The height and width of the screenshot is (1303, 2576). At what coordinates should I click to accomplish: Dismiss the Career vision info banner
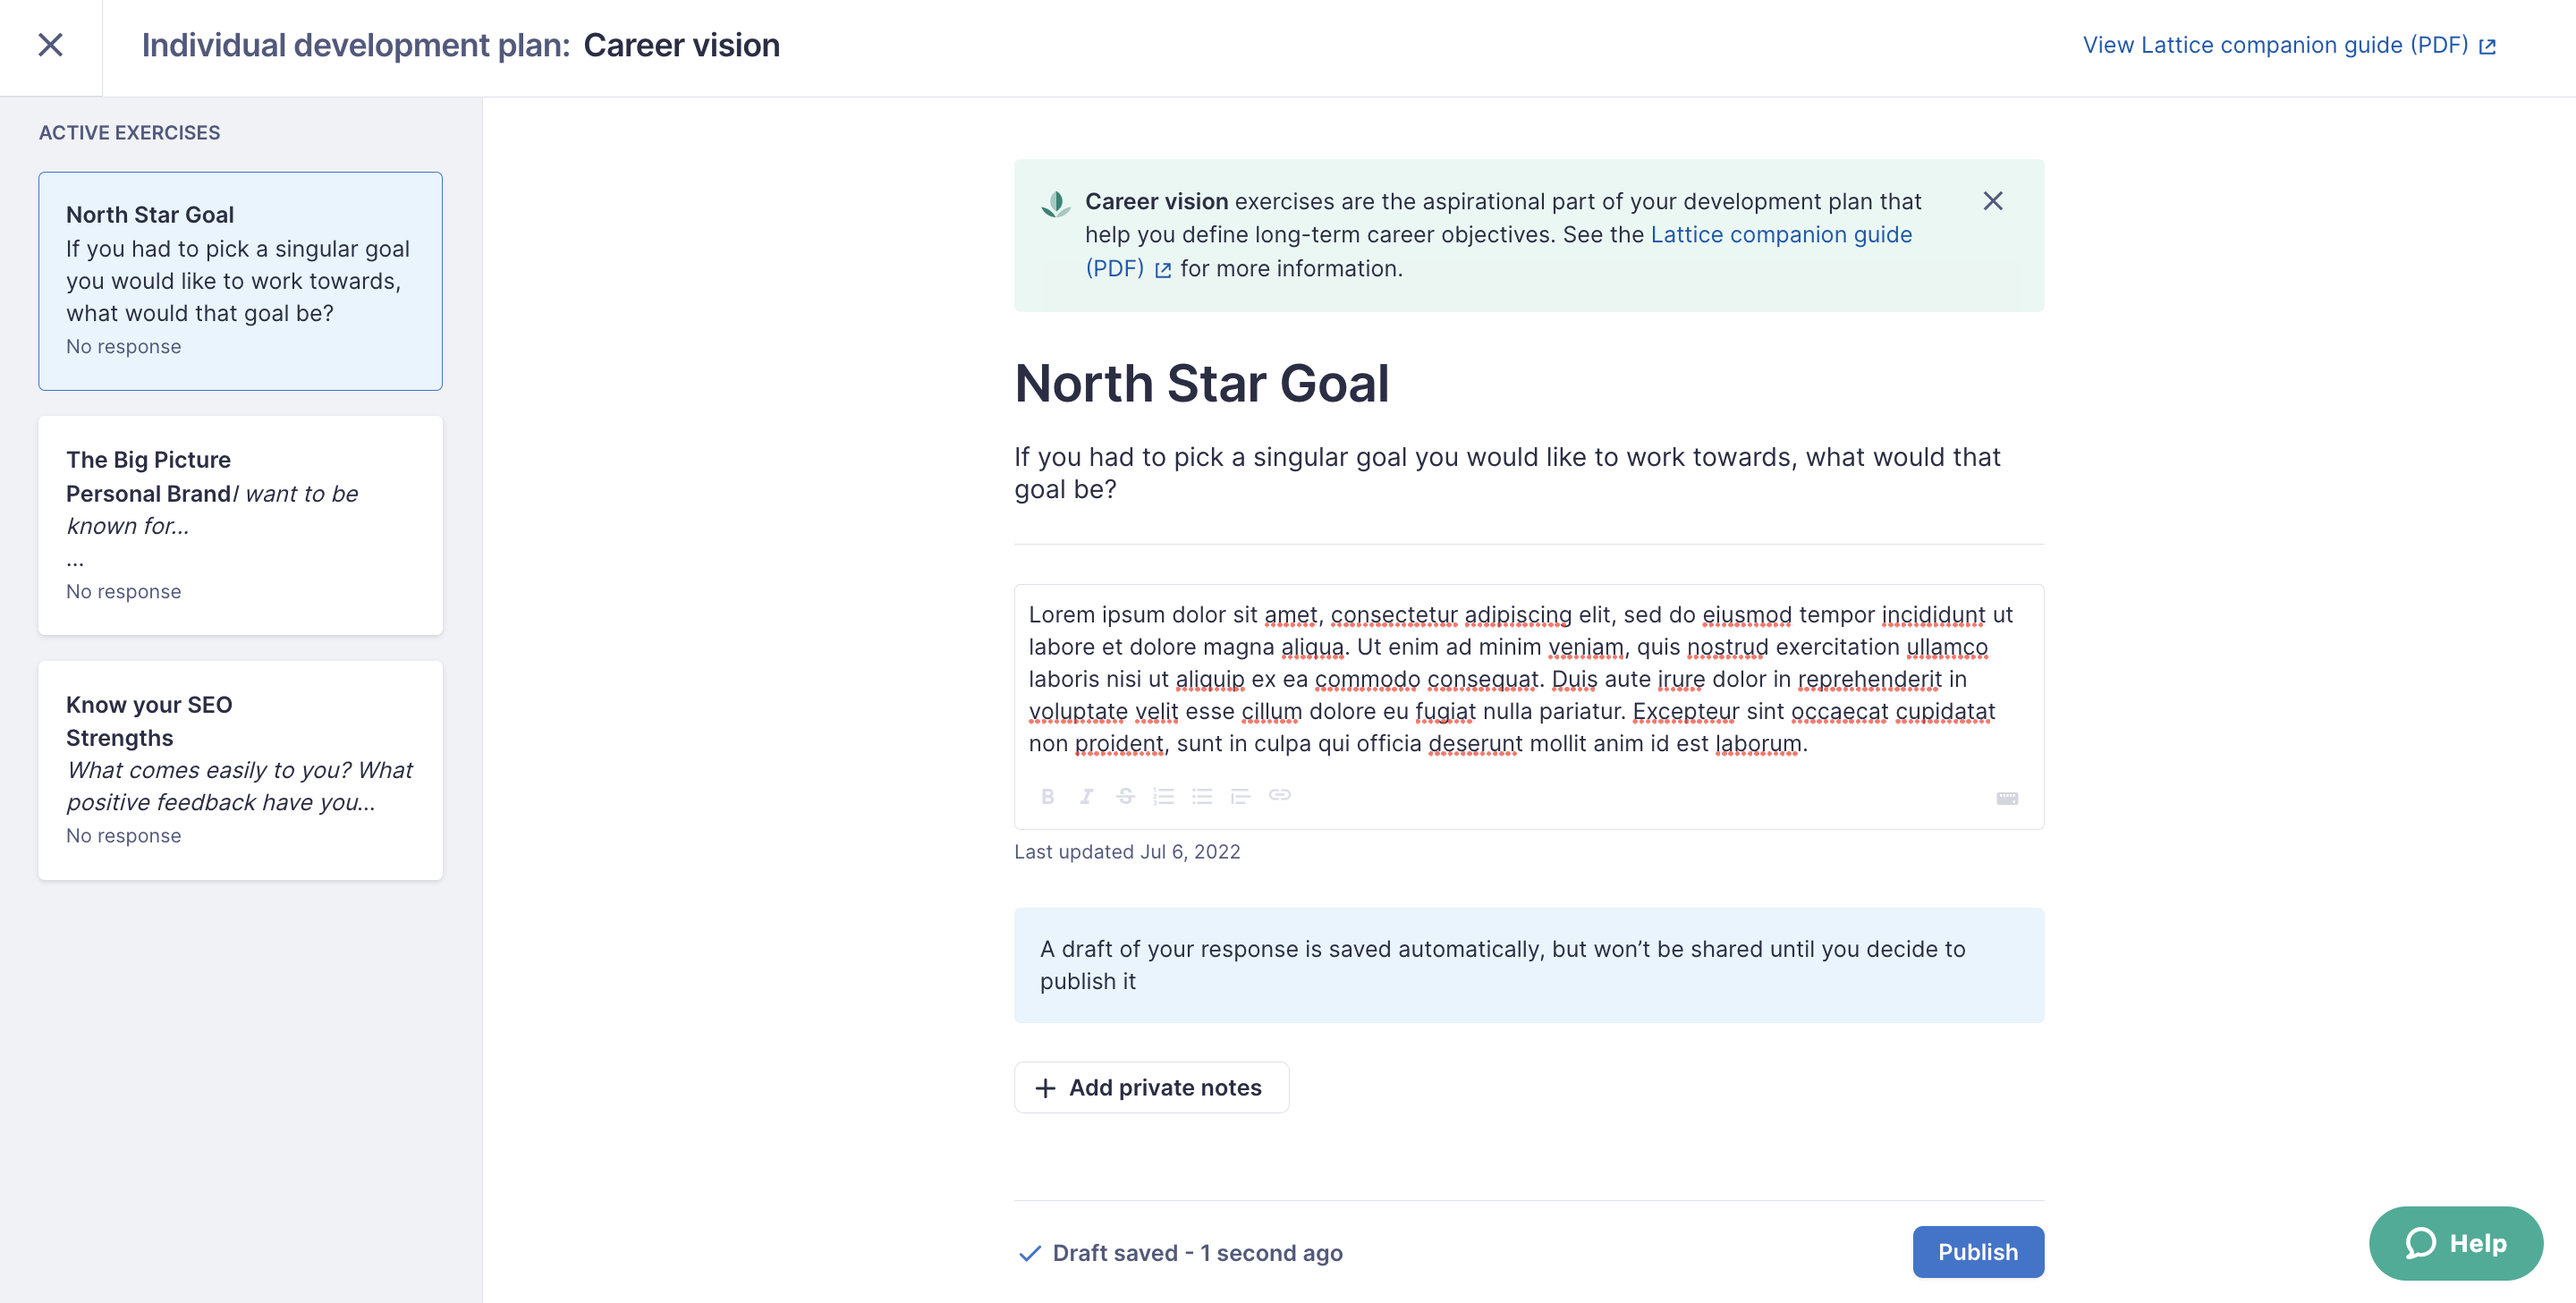(1993, 201)
